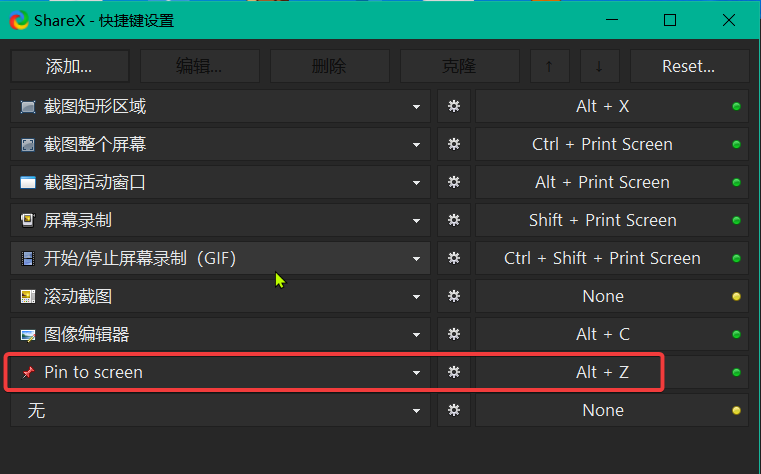Expand the 截图整个屏幕 task dropdown
Viewport: 761px width, 474px height.
416,145
